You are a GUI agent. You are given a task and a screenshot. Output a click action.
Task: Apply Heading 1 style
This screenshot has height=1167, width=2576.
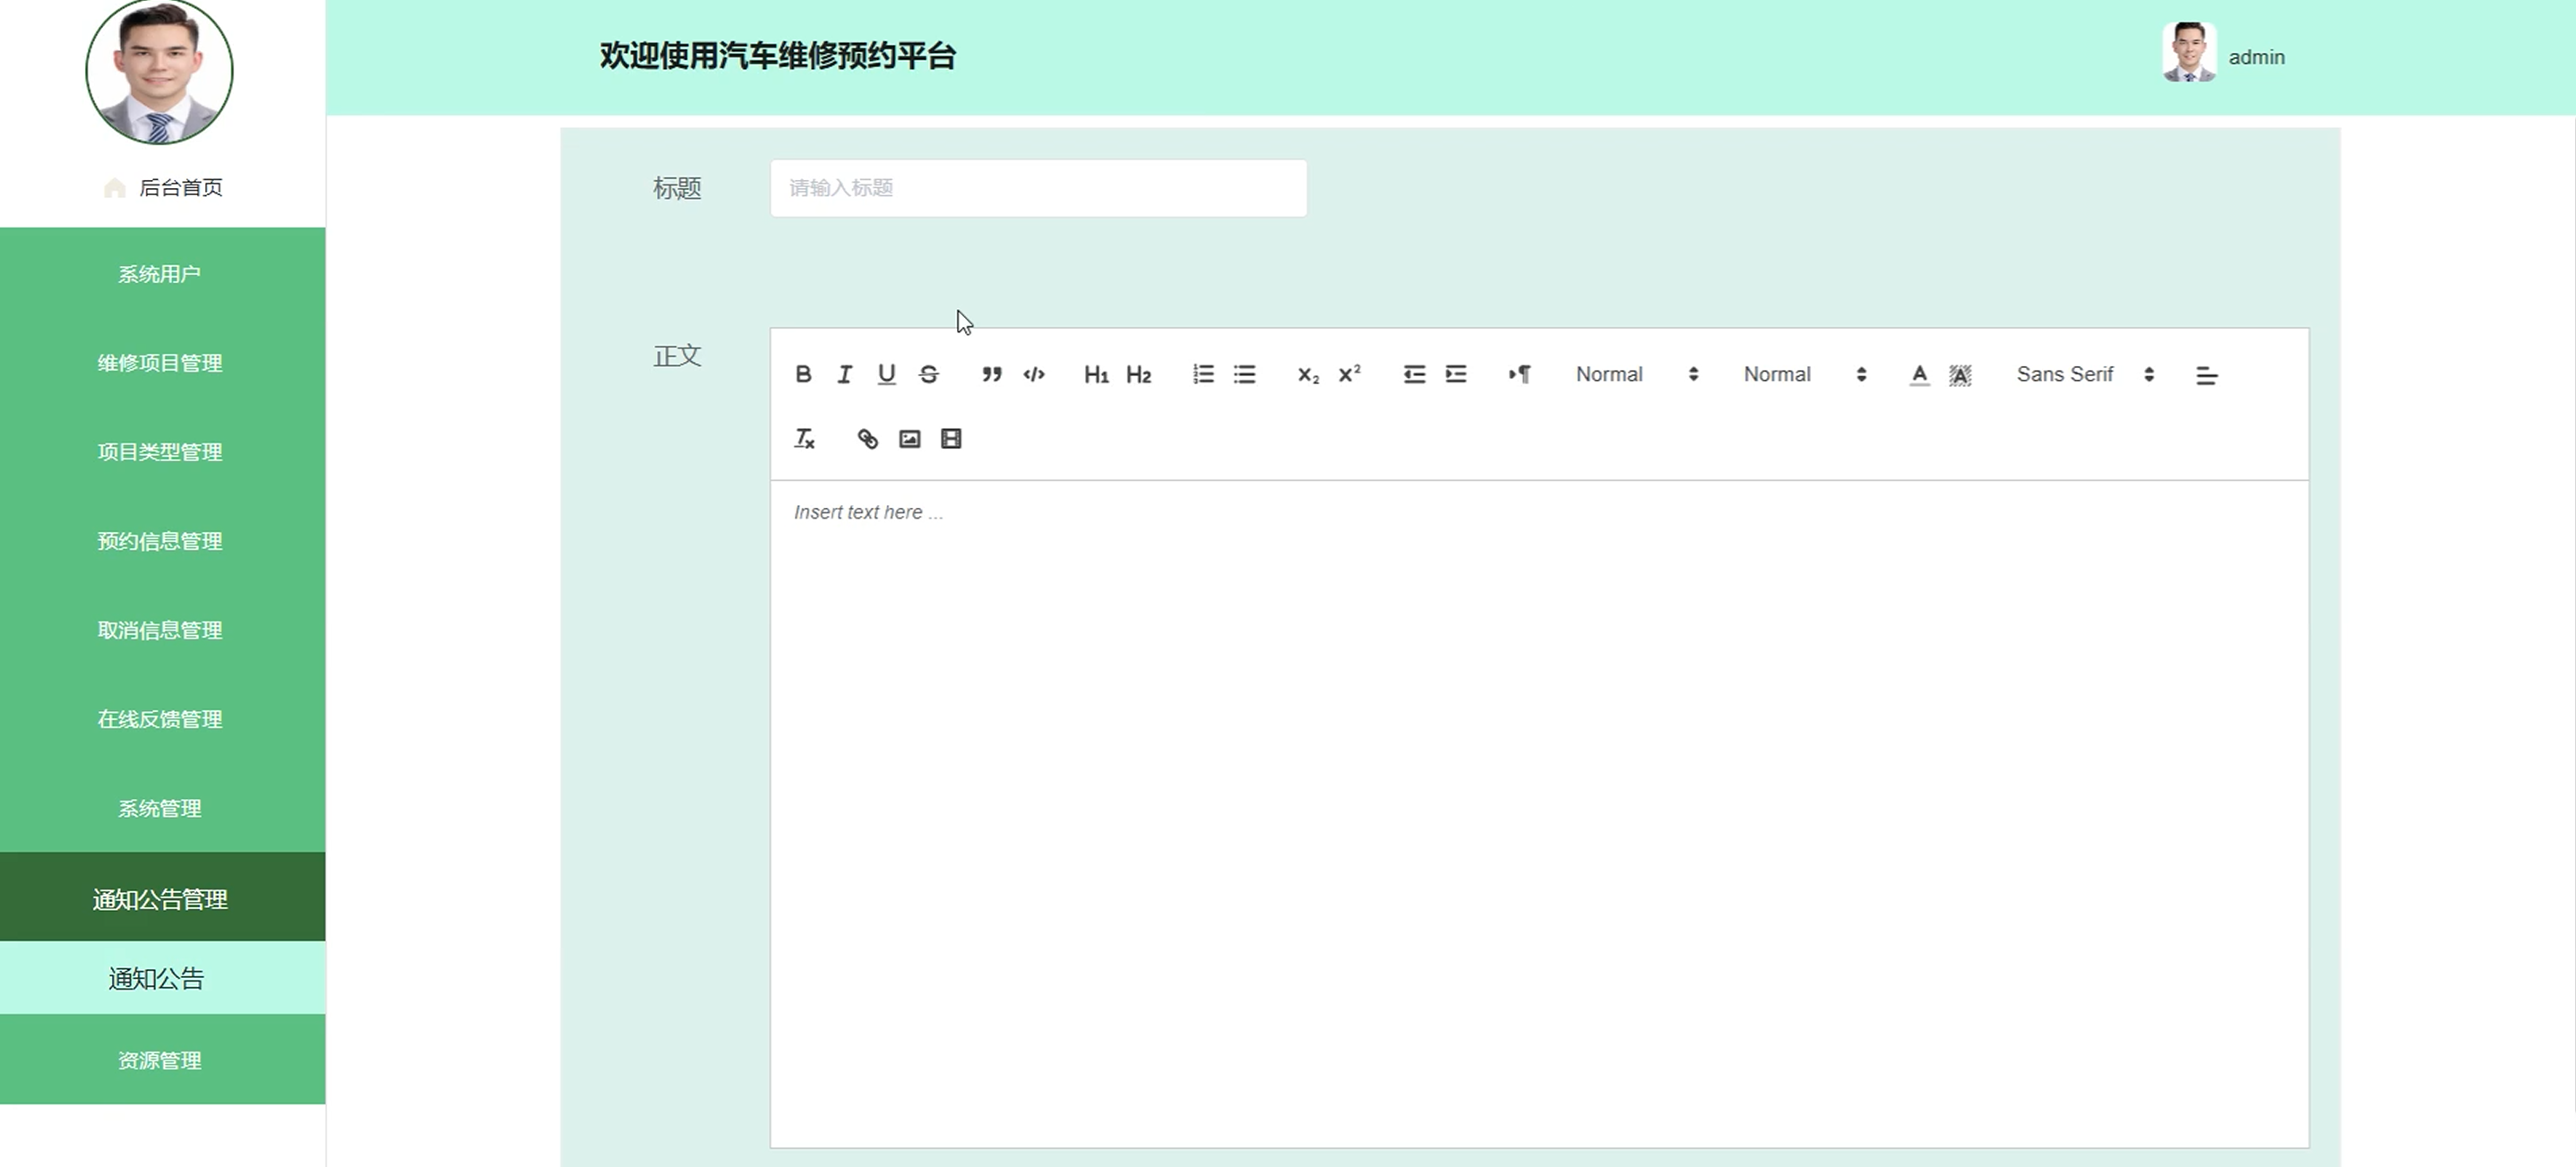tap(1096, 374)
